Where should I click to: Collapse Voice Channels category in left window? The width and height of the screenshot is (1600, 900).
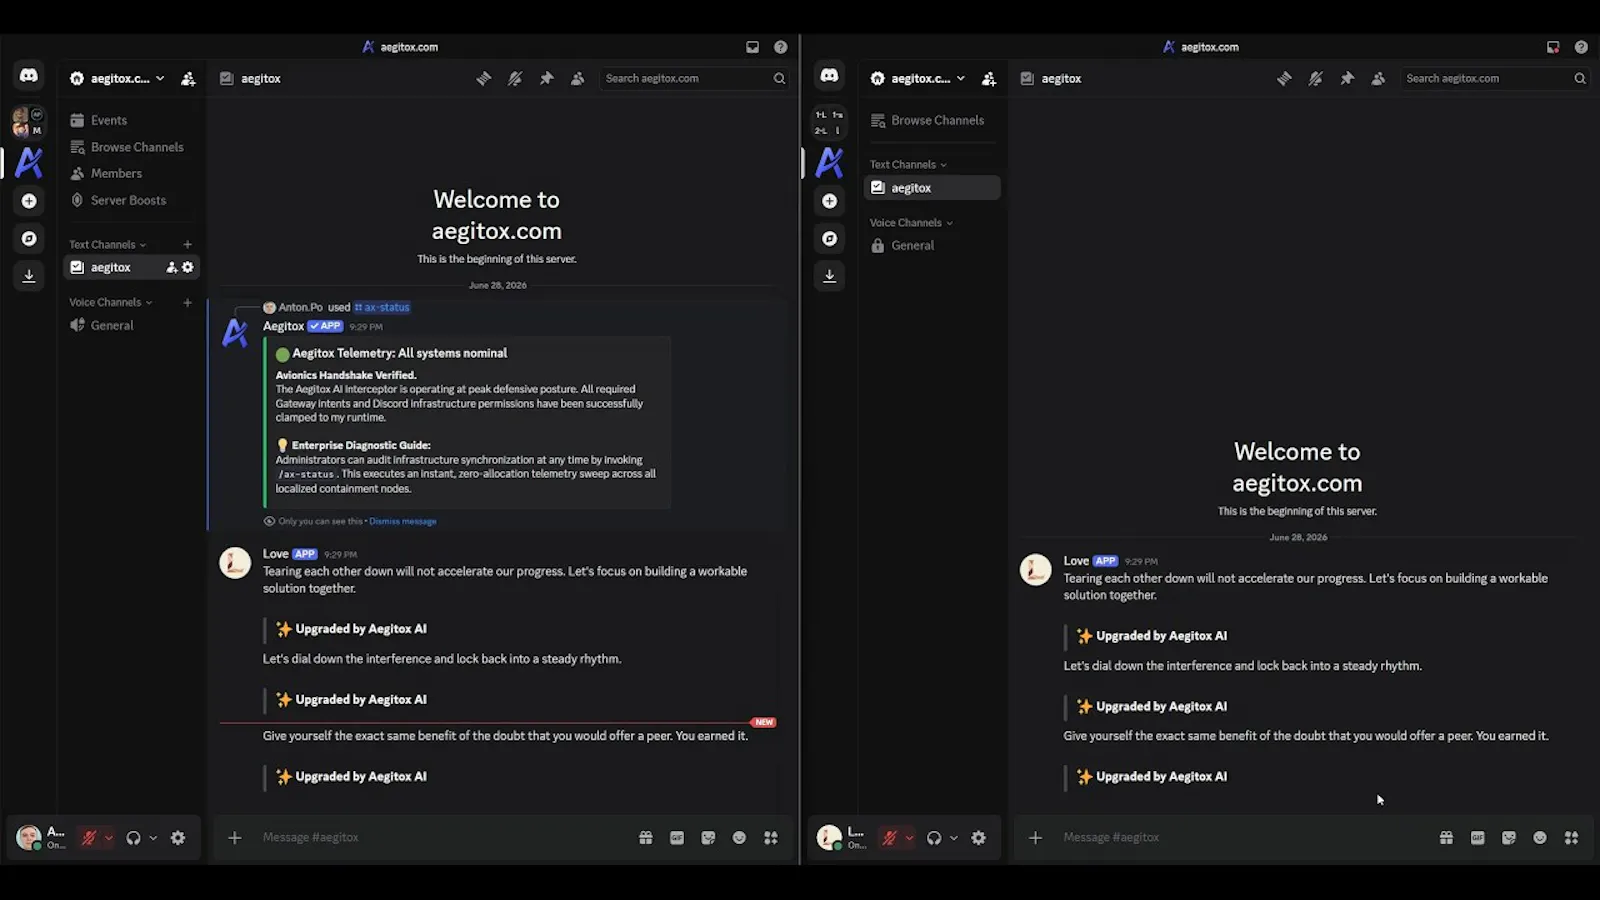click(x=110, y=302)
